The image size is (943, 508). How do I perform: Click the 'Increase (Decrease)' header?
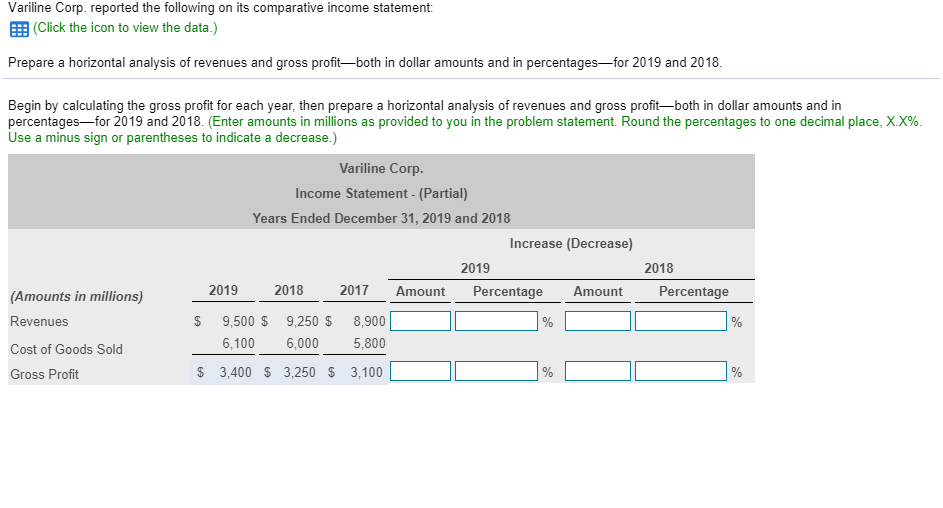[571, 243]
